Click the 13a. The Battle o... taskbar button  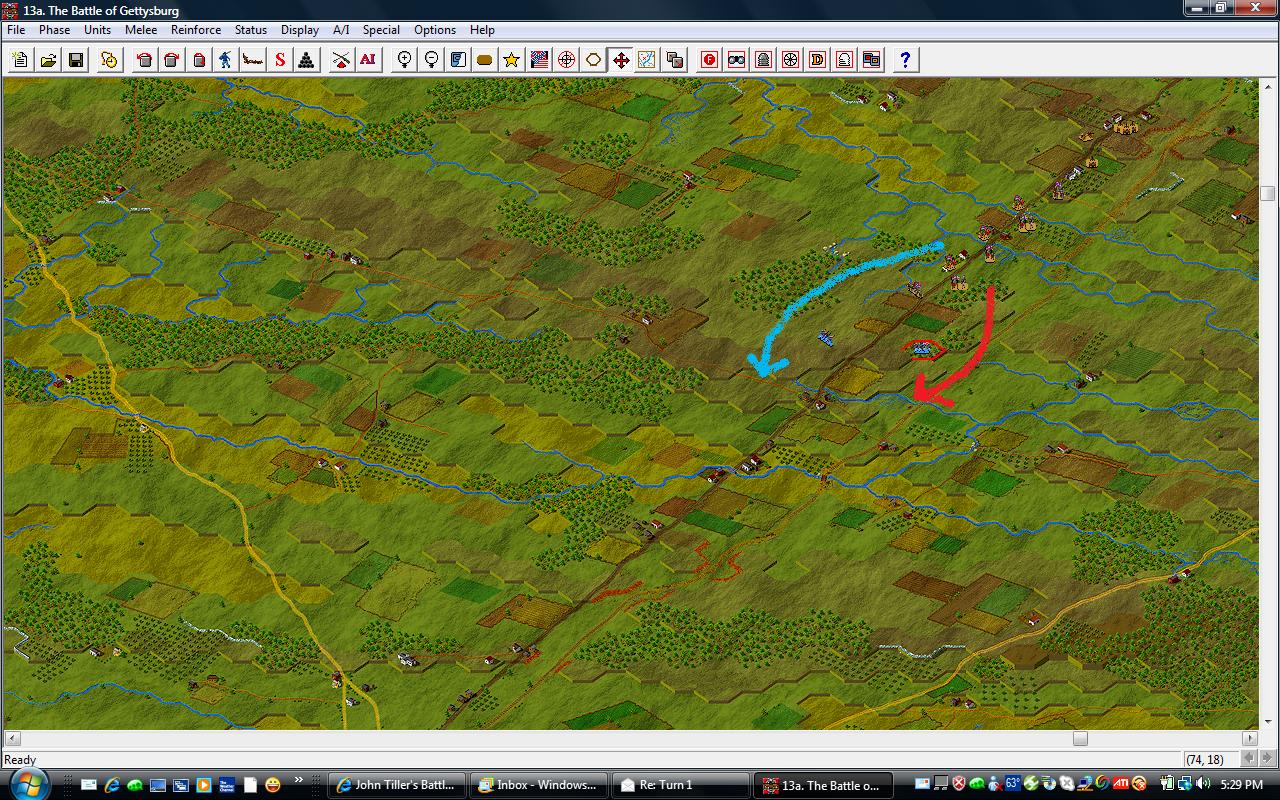click(x=821, y=785)
